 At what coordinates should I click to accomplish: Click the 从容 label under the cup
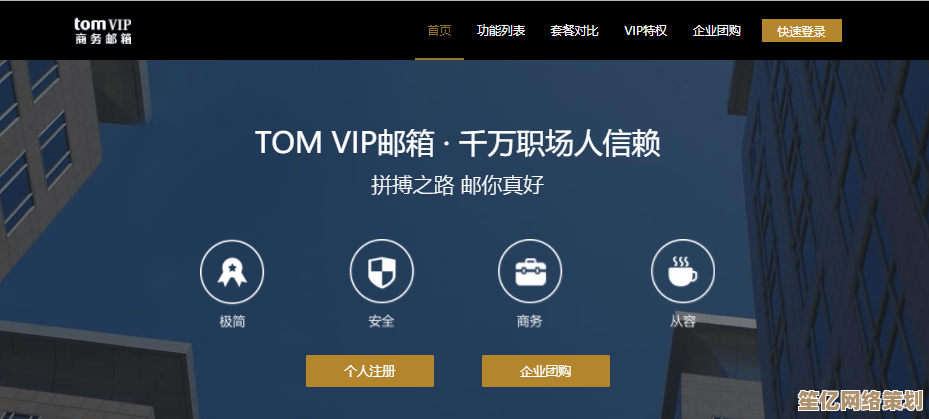pos(683,322)
